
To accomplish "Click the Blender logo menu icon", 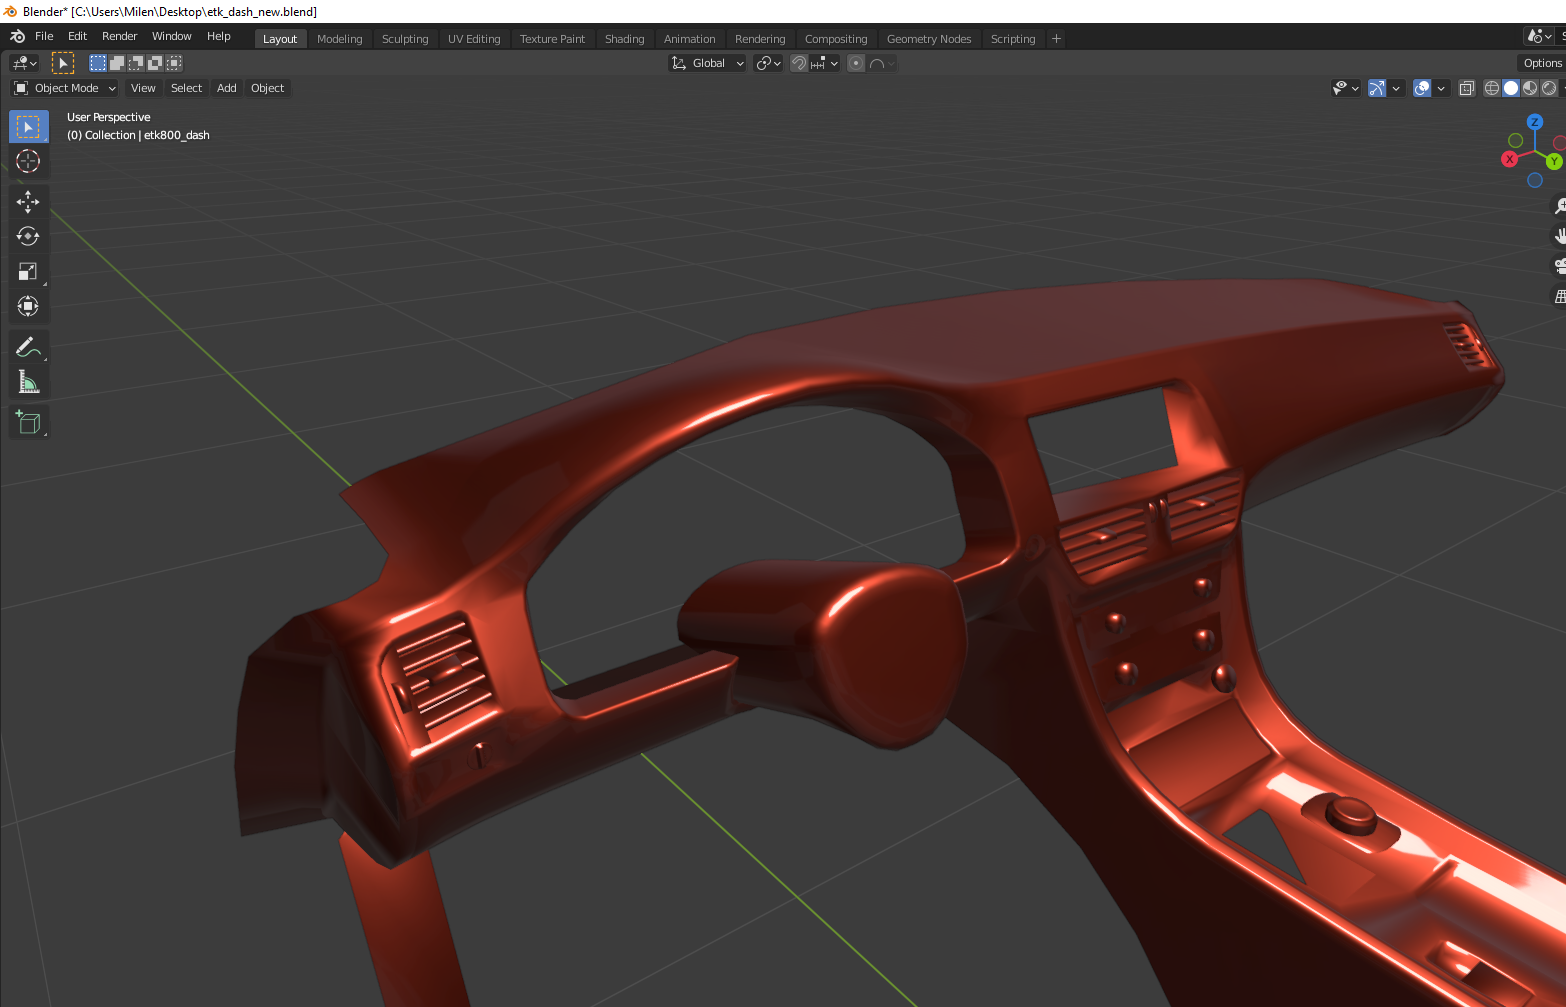I will coord(17,36).
